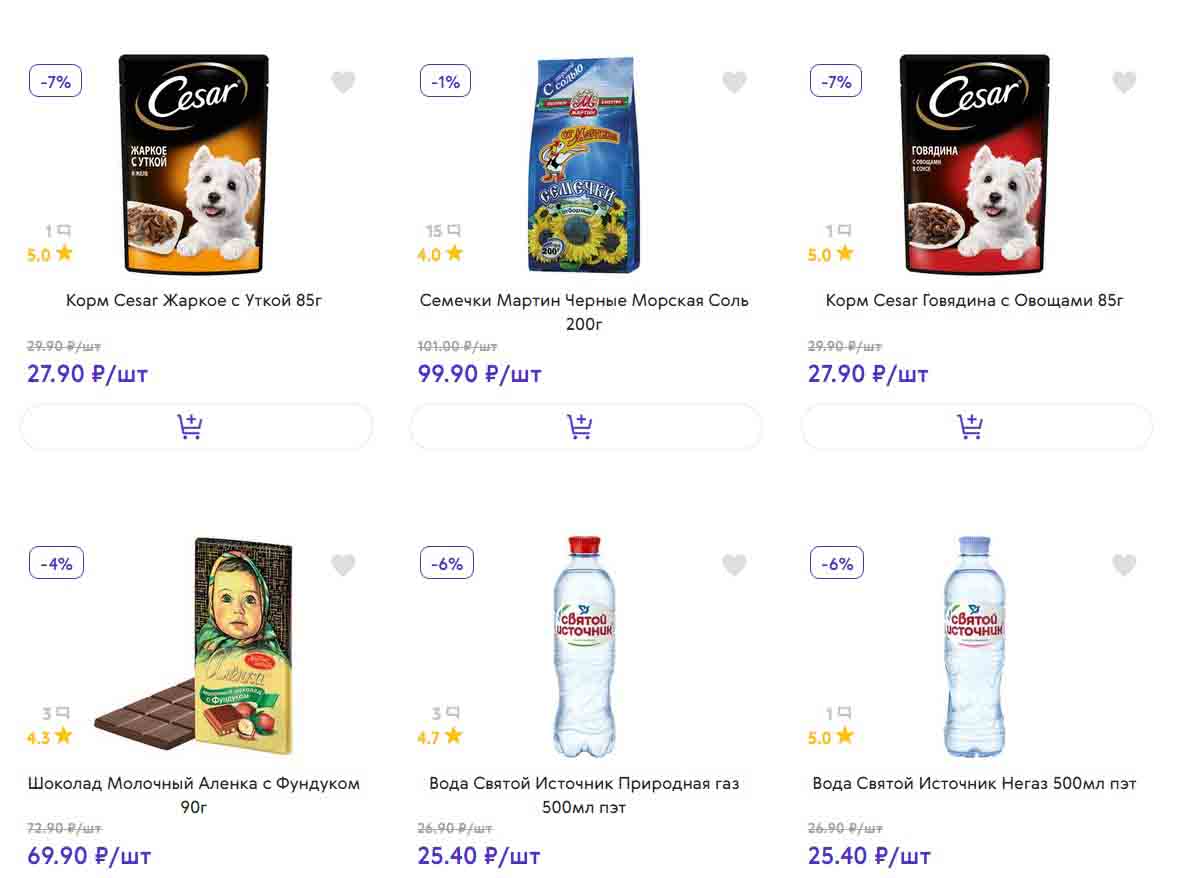
Task: Click the red-cap sparkling water bottle image
Action: [x=585, y=646]
